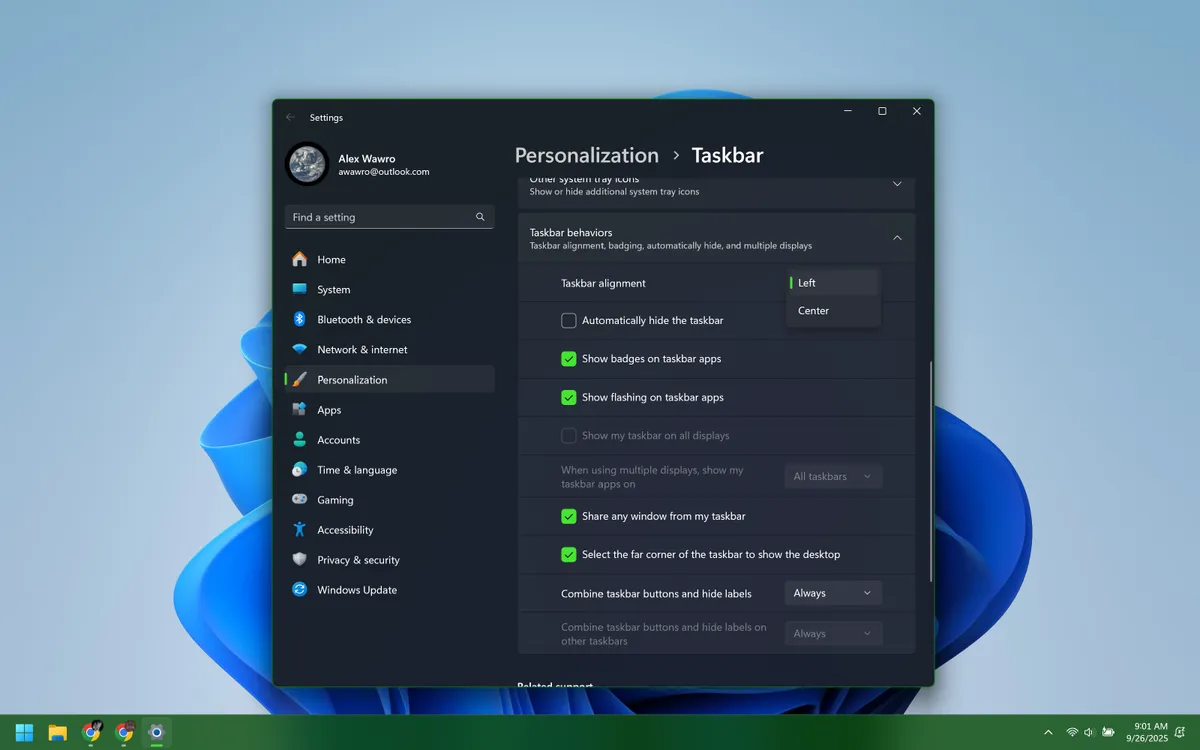The width and height of the screenshot is (1200, 750).
Task: Click the Gaming controller icon in sidebar
Action: (300, 499)
